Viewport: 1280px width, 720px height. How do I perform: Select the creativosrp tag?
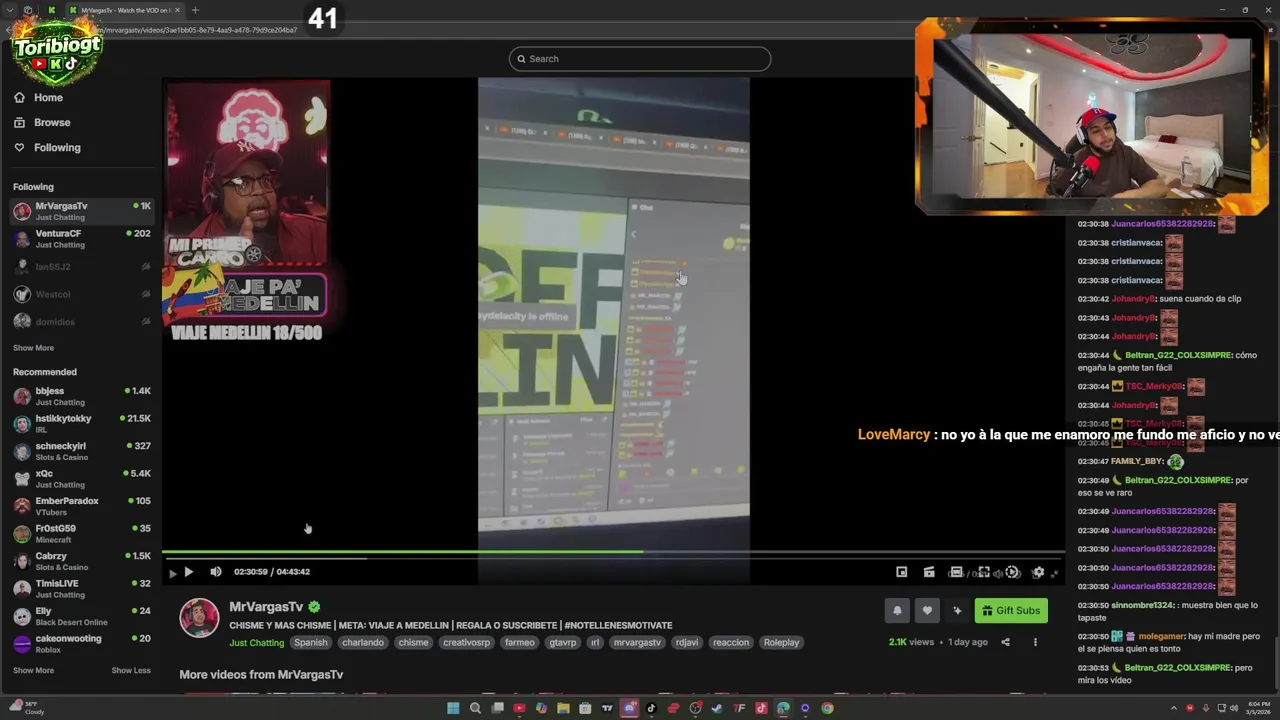pyautogui.click(x=467, y=643)
